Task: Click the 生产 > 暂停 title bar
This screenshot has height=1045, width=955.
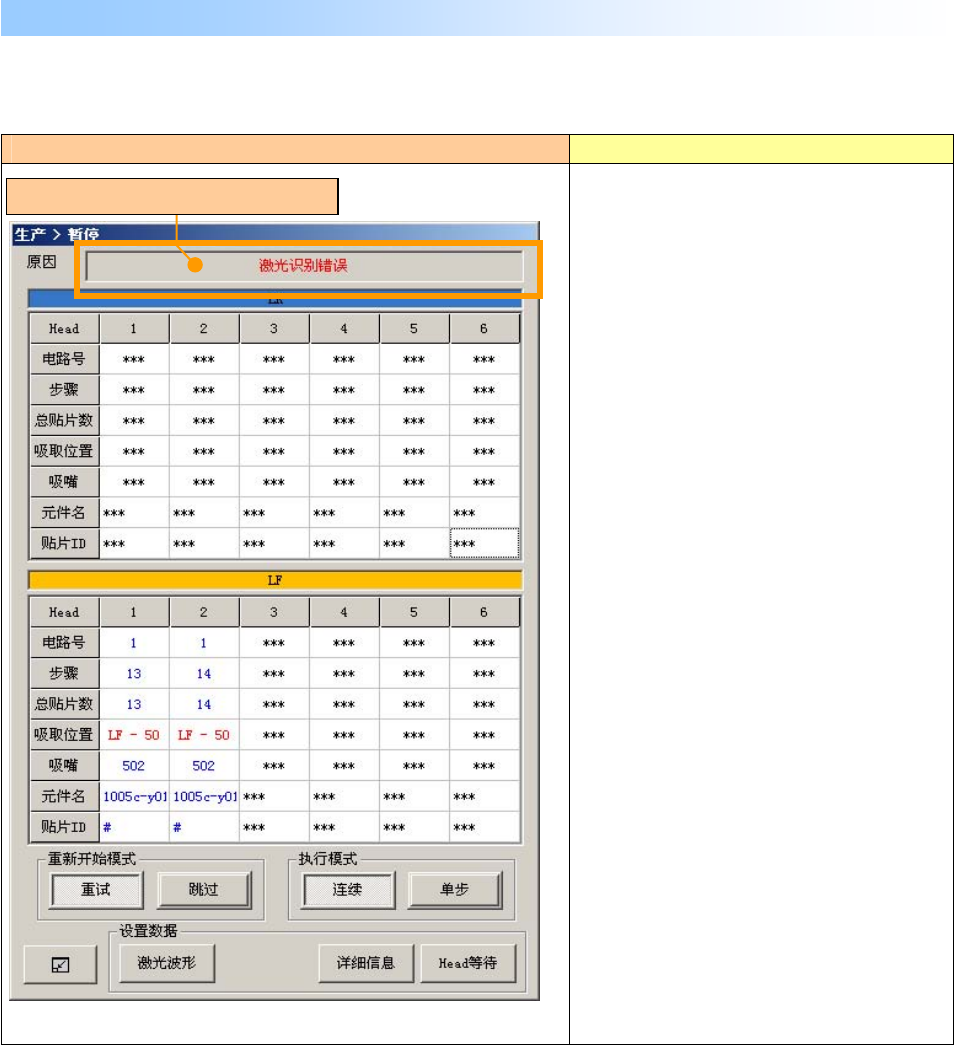Action: pos(275,234)
